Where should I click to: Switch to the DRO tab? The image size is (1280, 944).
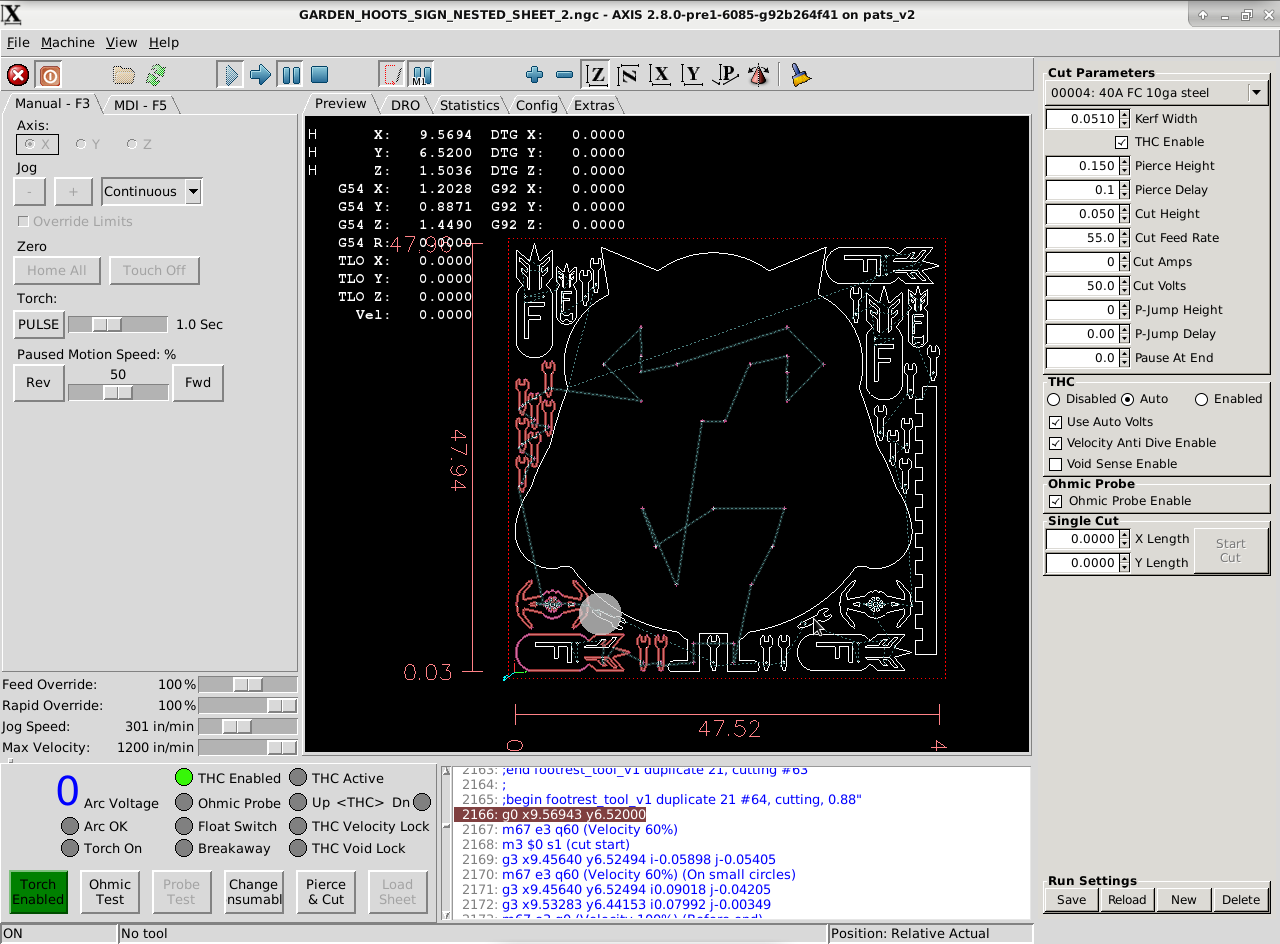pyautogui.click(x=405, y=105)
